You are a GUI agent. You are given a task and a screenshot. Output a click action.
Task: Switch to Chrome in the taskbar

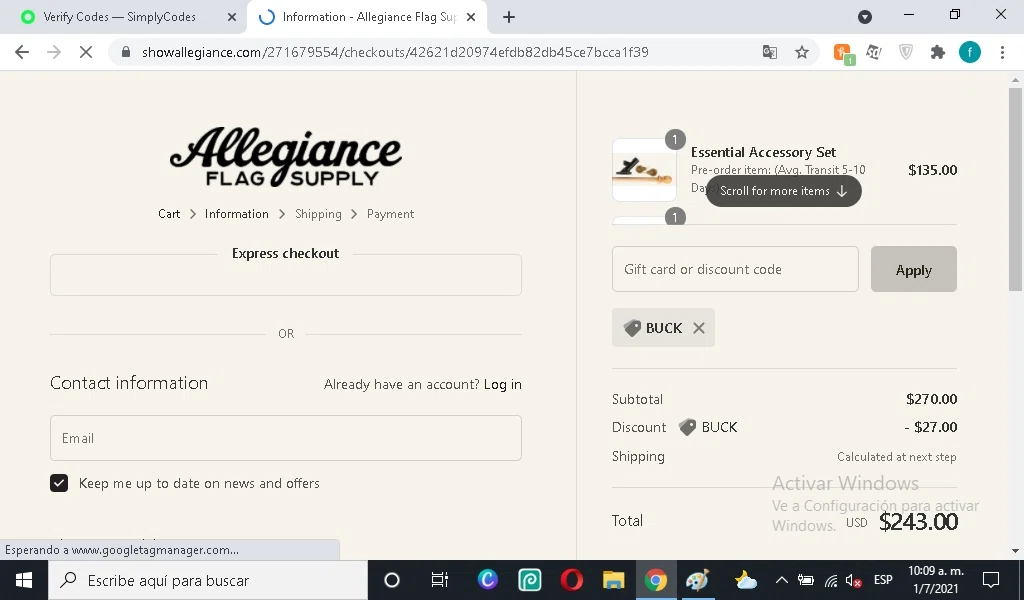click(x=655, y=580)
